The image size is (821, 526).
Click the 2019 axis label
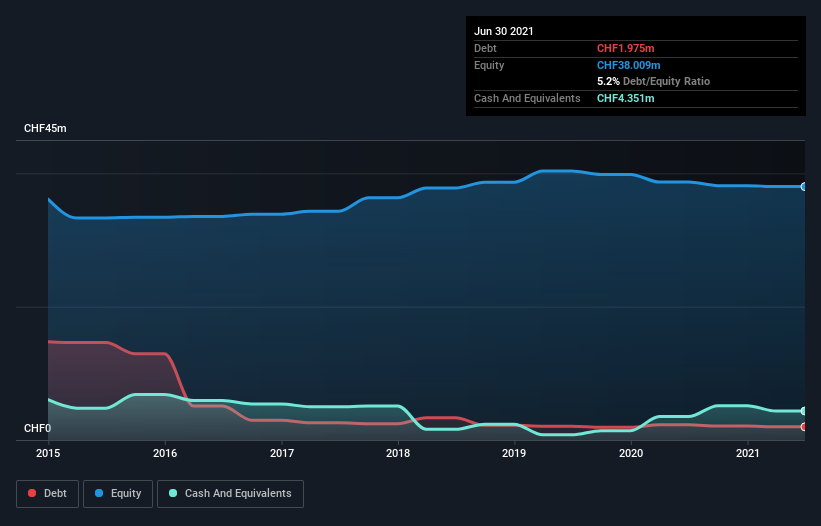pyautogui.click(x=514, y=453)
